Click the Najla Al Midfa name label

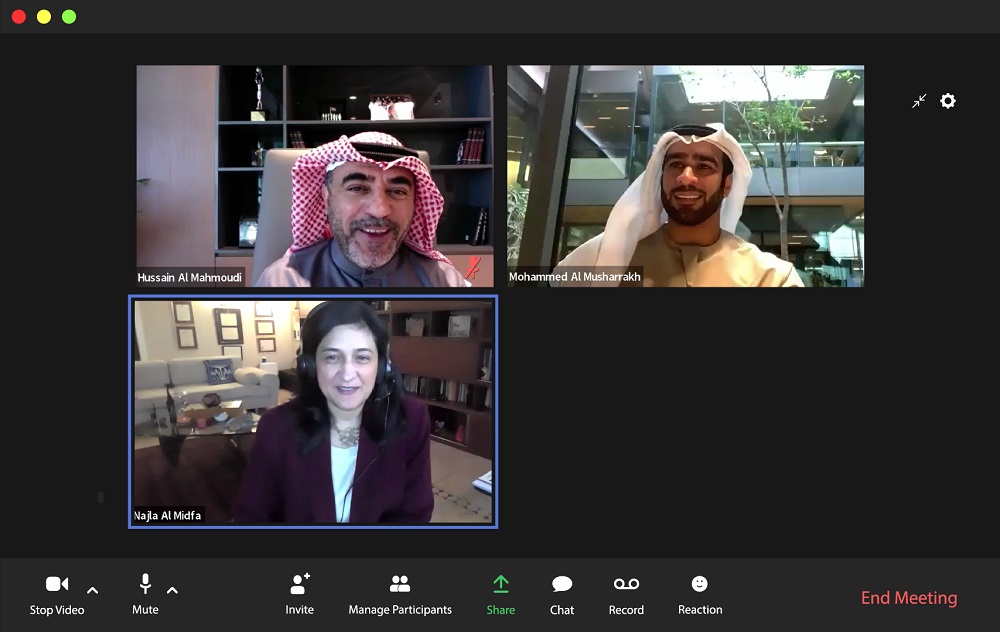coord(169,516)
